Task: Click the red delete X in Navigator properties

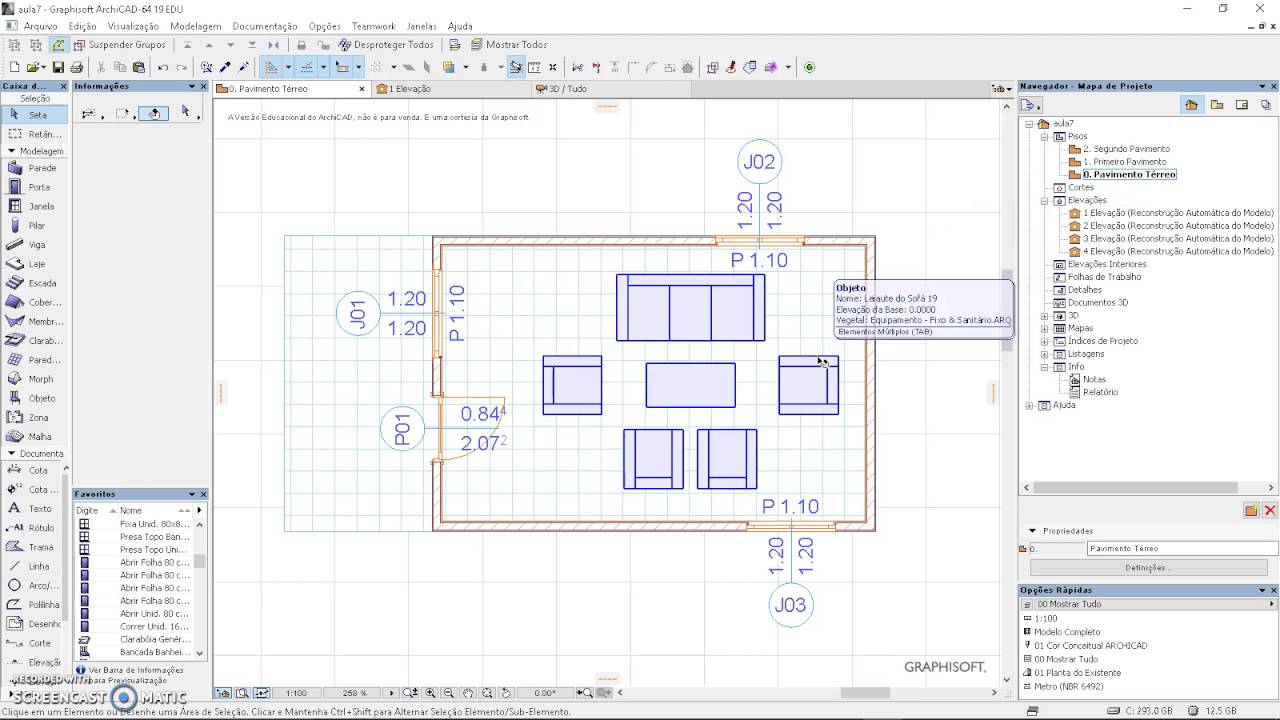Action: click(x=1270, y=510)
